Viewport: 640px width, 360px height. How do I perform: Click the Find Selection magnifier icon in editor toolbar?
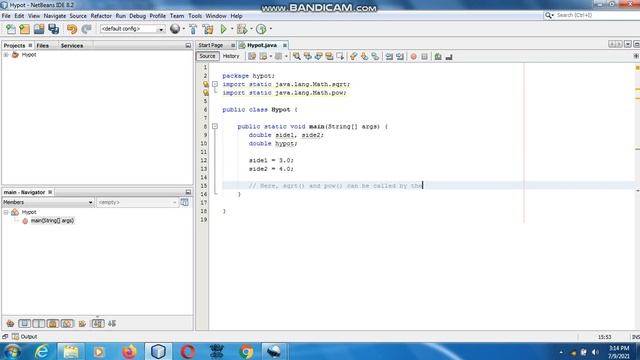click(297, 56)
